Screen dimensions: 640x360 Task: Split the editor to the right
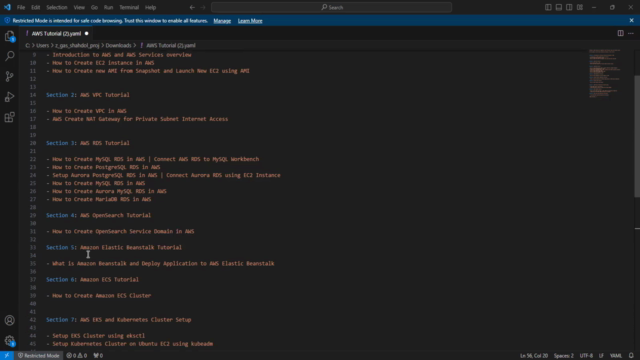[x=620, y=33]
